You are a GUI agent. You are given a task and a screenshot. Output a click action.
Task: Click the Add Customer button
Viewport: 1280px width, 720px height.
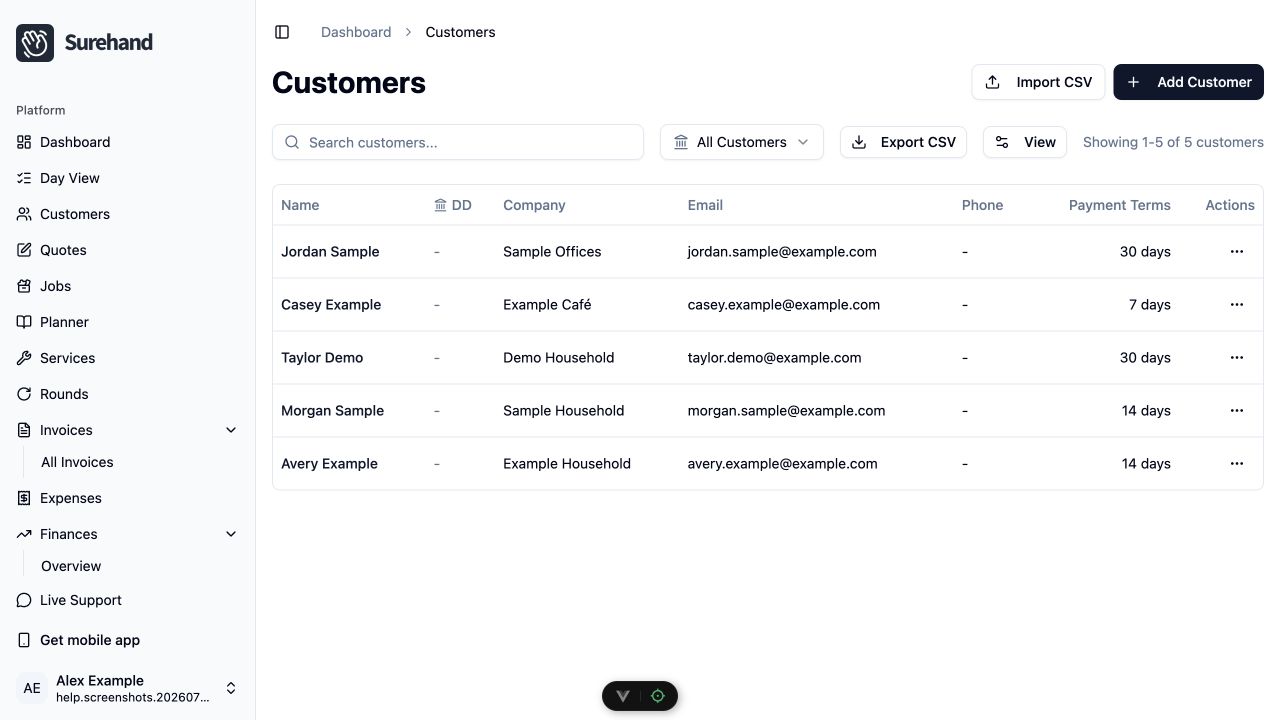(x=1188, y=82)
